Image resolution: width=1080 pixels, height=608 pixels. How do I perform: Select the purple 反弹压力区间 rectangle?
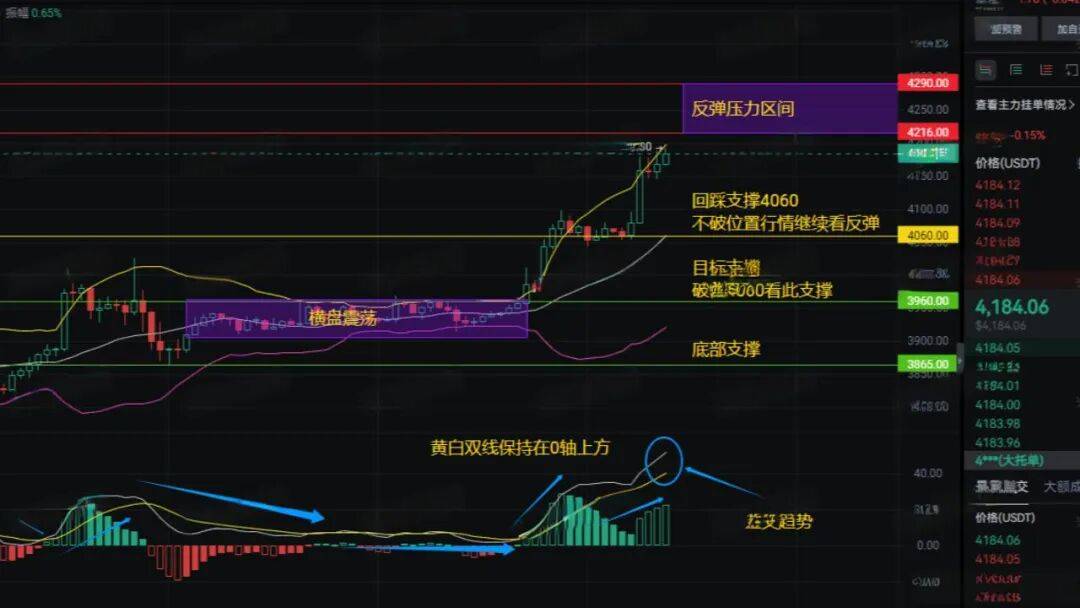[788, 108]
